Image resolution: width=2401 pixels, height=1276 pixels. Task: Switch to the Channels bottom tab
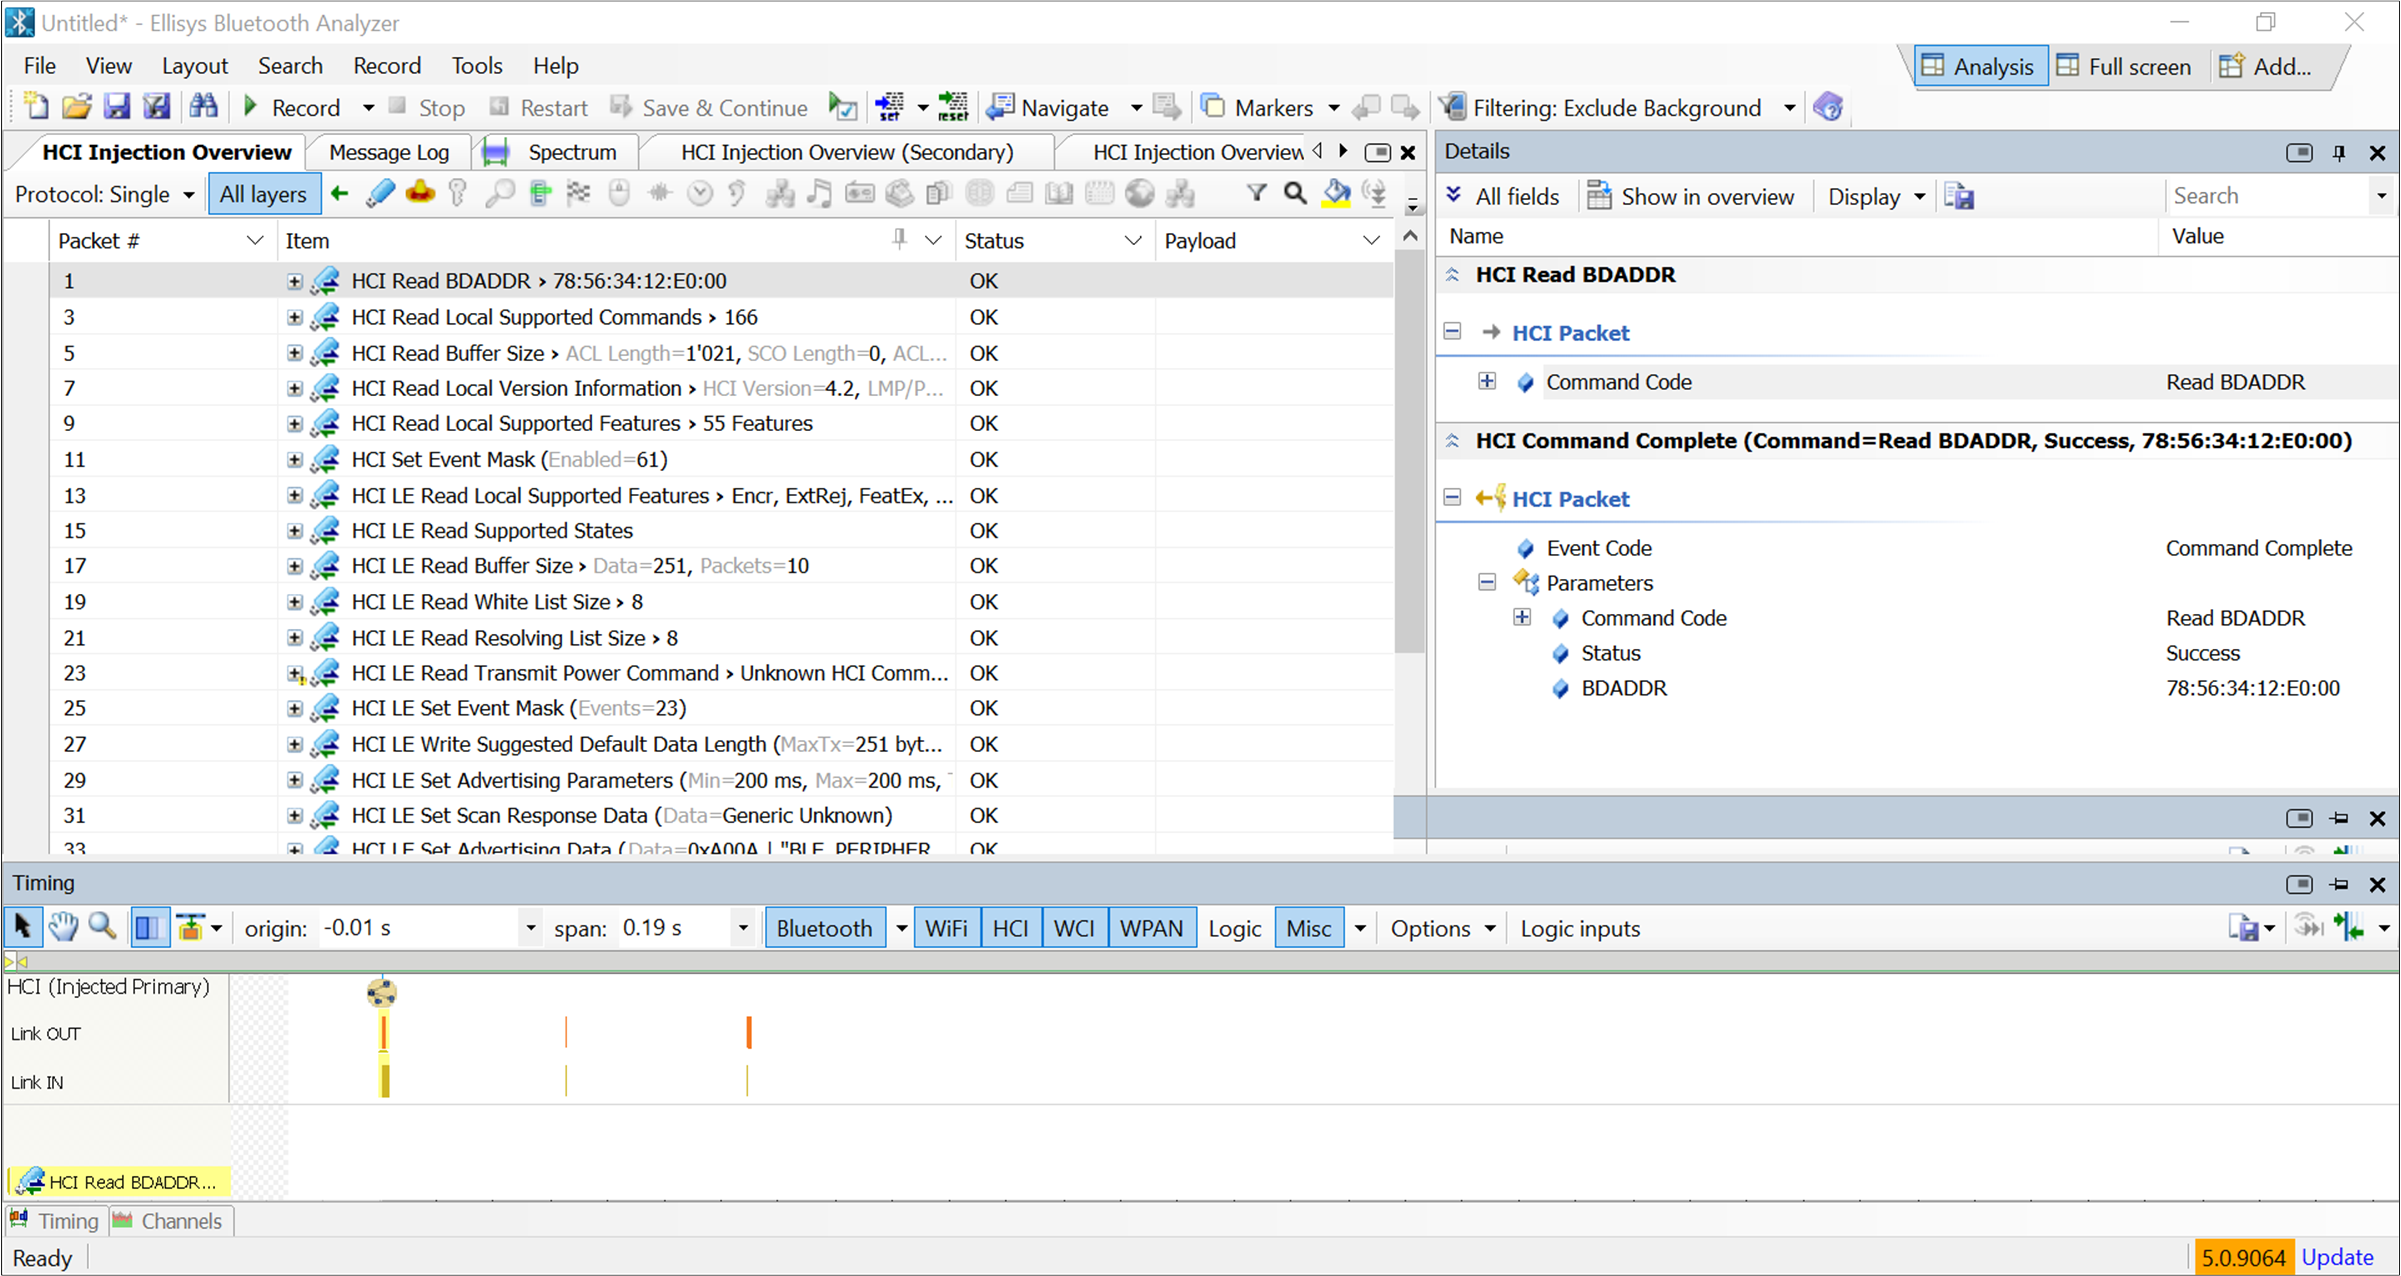[x=168, y=1221]
